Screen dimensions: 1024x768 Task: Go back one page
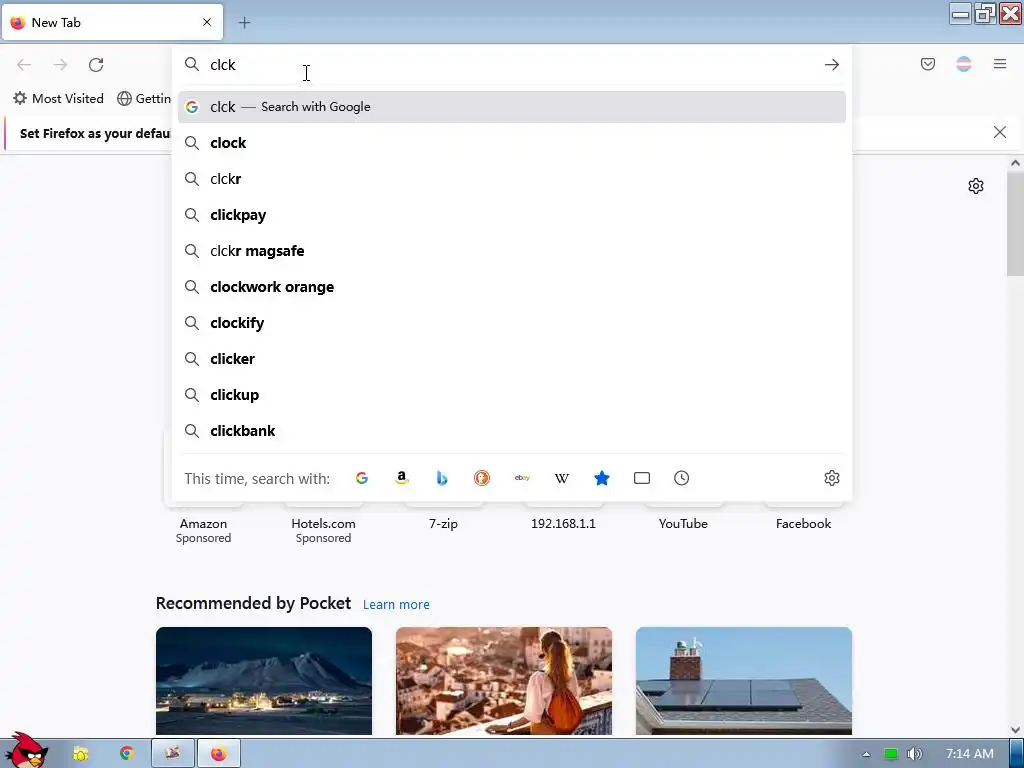(x=24, y=65)
